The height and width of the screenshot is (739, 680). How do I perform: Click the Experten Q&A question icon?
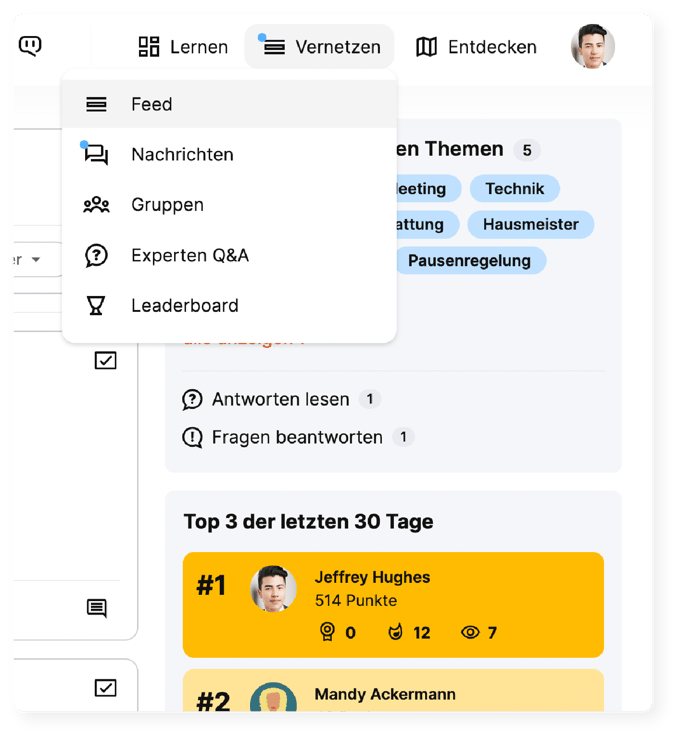[96, 256]
